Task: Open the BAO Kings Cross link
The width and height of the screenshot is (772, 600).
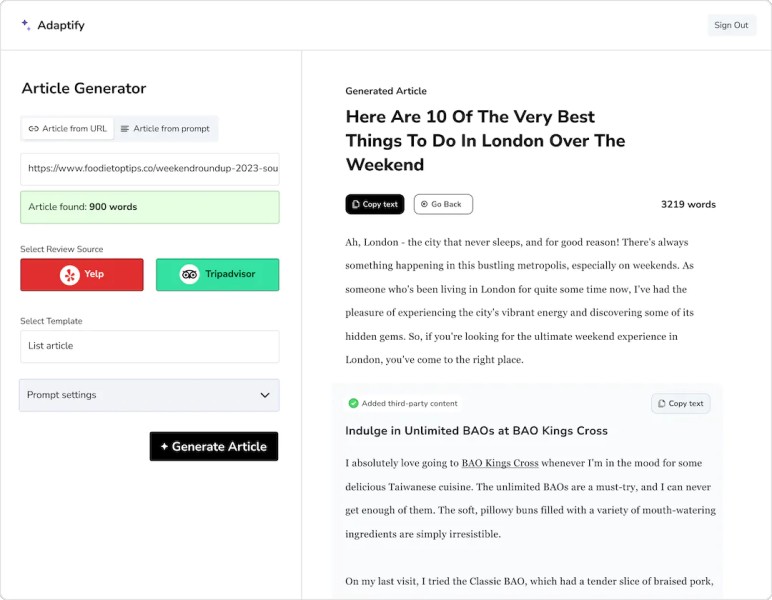Action: [x=500, y=463]
